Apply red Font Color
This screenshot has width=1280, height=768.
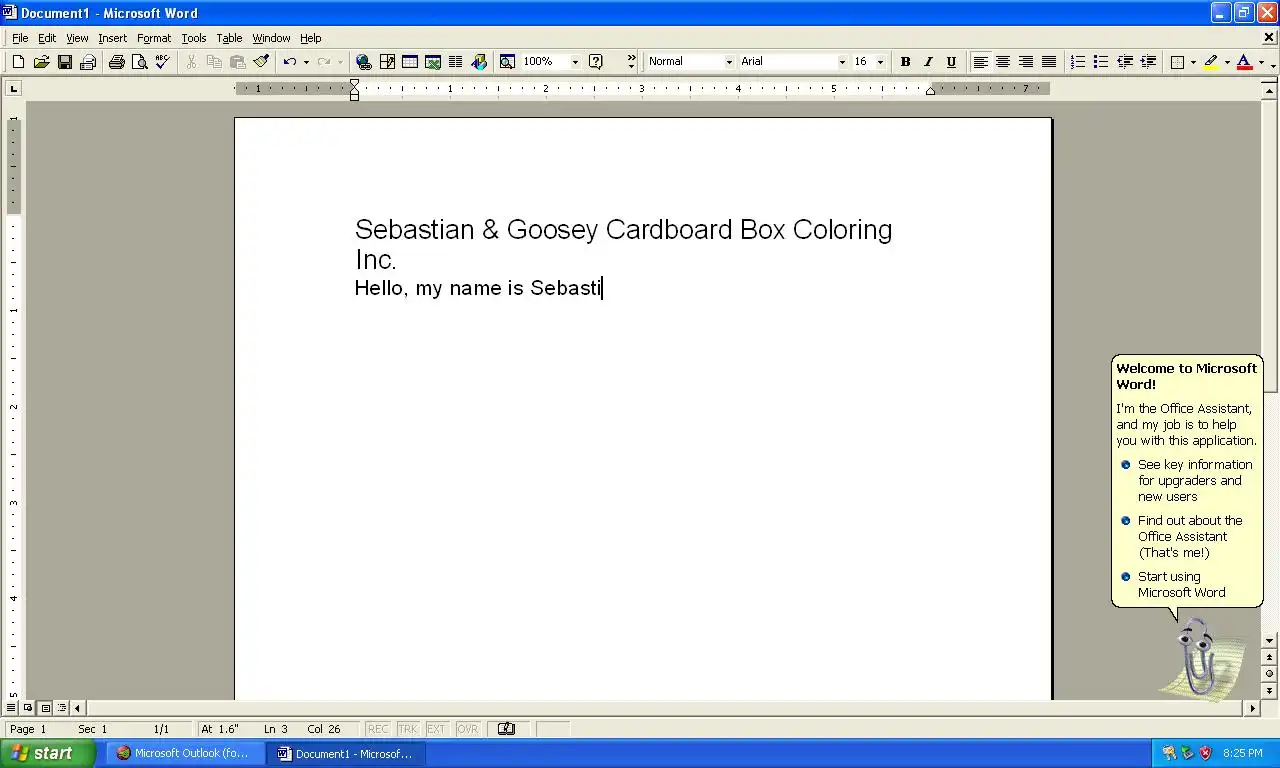pyautogui.click(x=1245, y=62)
